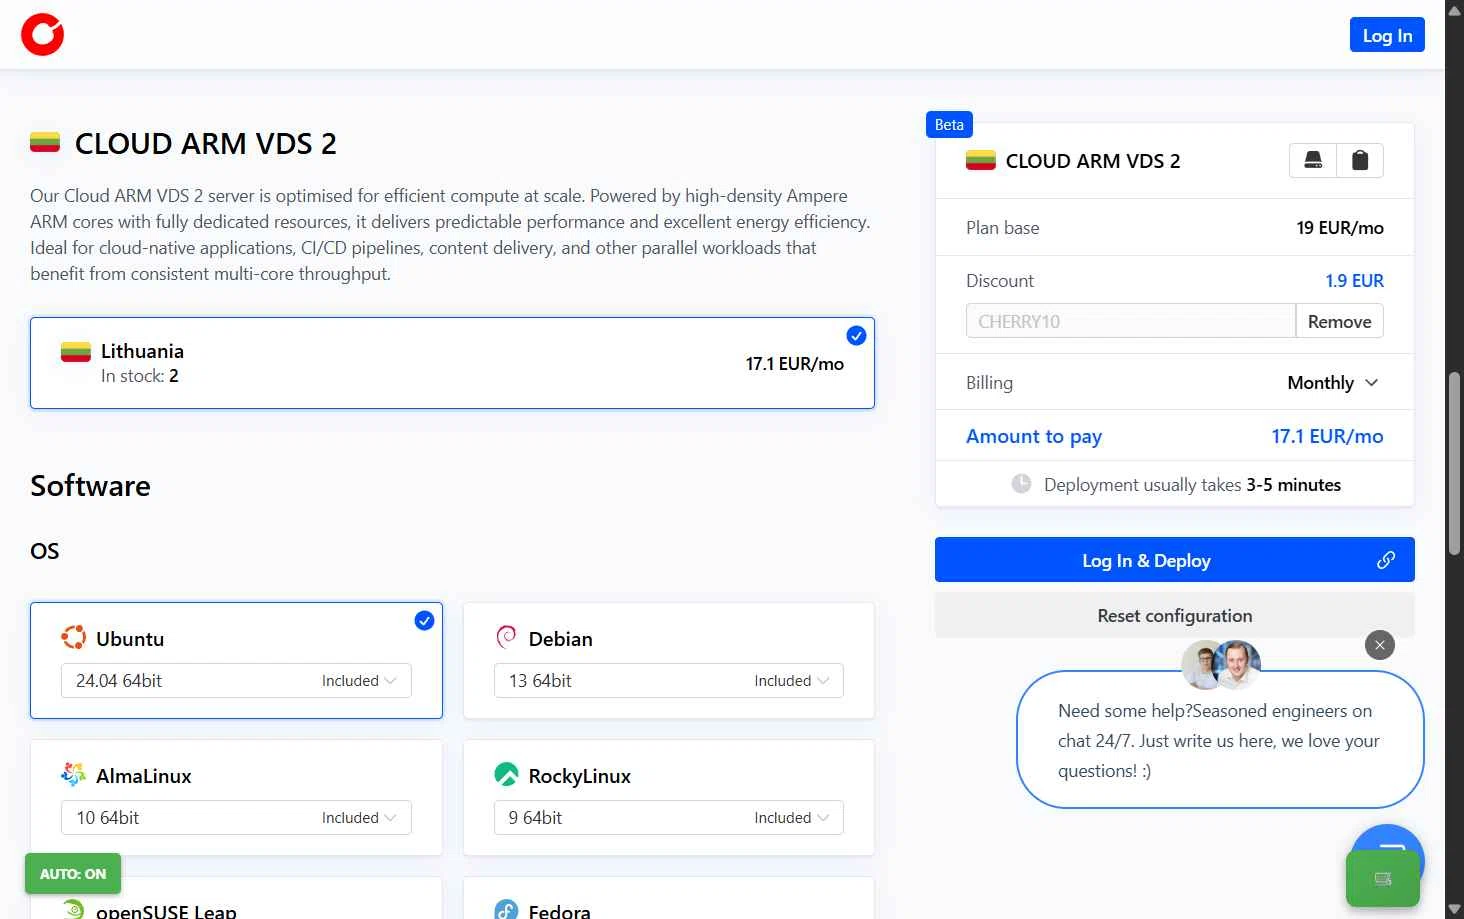
Task: Click the page vertical scrollbar thumb
Action: coord(1455,463)
